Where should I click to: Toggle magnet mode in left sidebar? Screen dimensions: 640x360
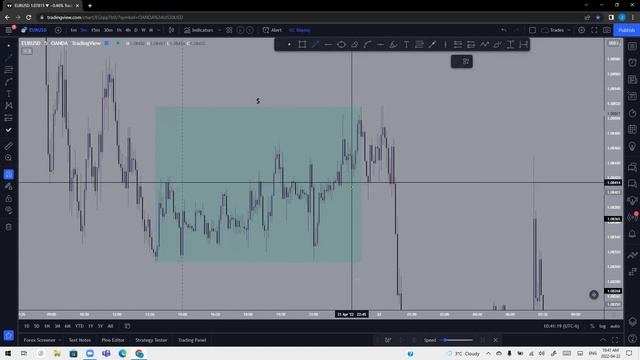[9, 174]
